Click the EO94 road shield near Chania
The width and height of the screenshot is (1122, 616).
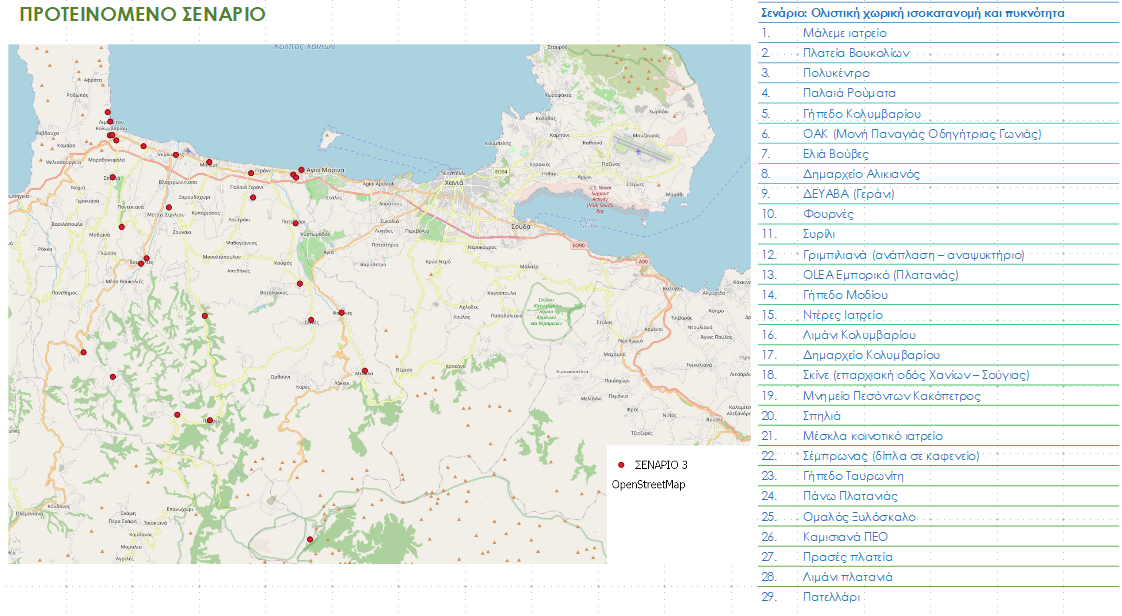pyautogui.click(x=501, y=172)
